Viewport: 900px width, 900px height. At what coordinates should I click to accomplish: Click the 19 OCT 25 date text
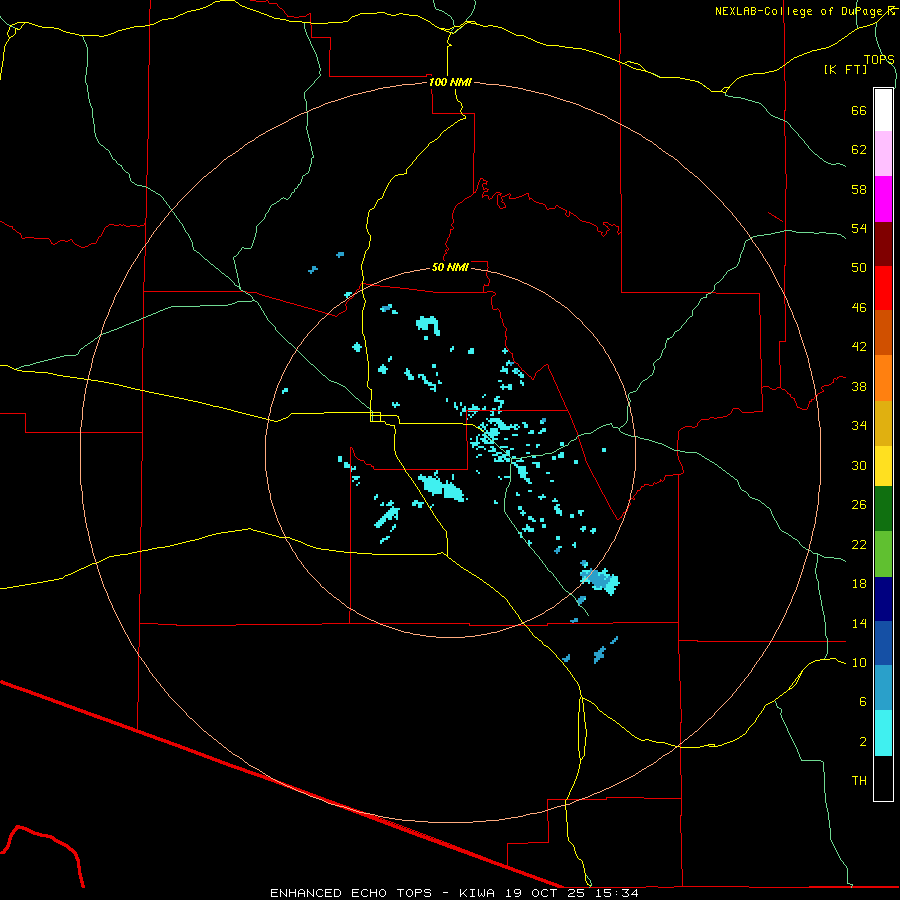click(547, 893)
